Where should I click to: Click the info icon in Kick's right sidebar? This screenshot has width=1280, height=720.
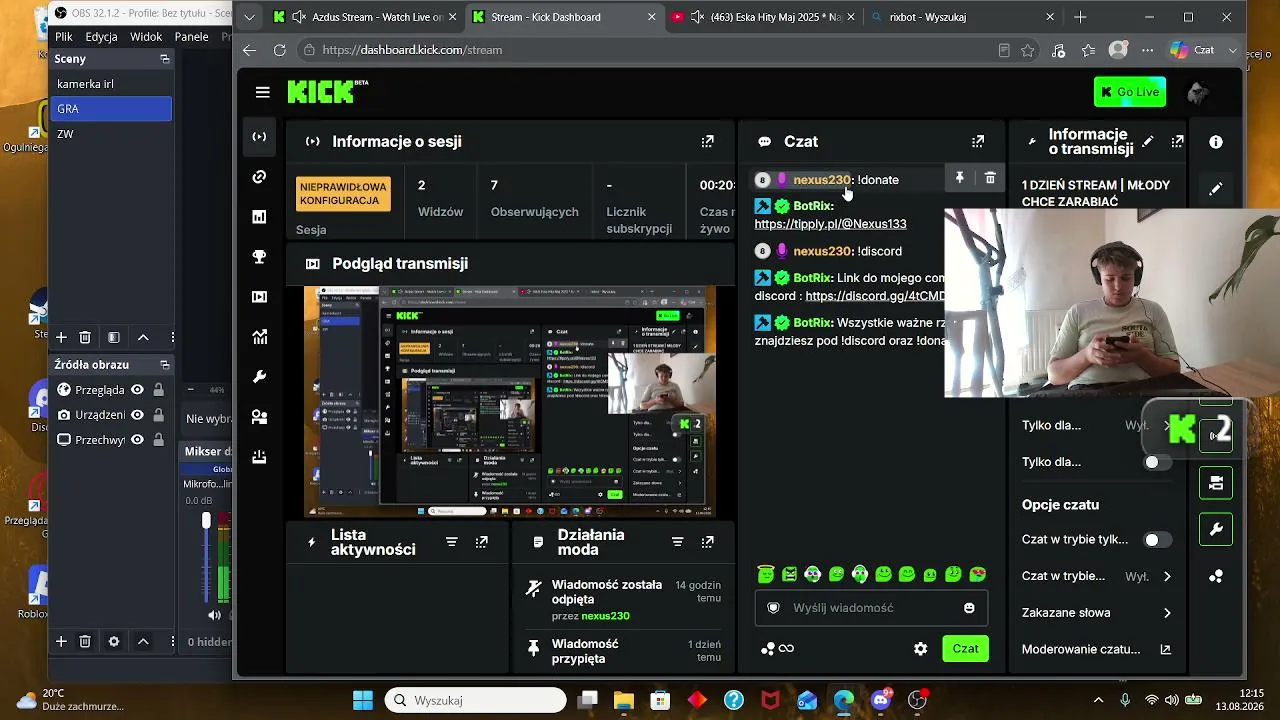click(1216, 142)
